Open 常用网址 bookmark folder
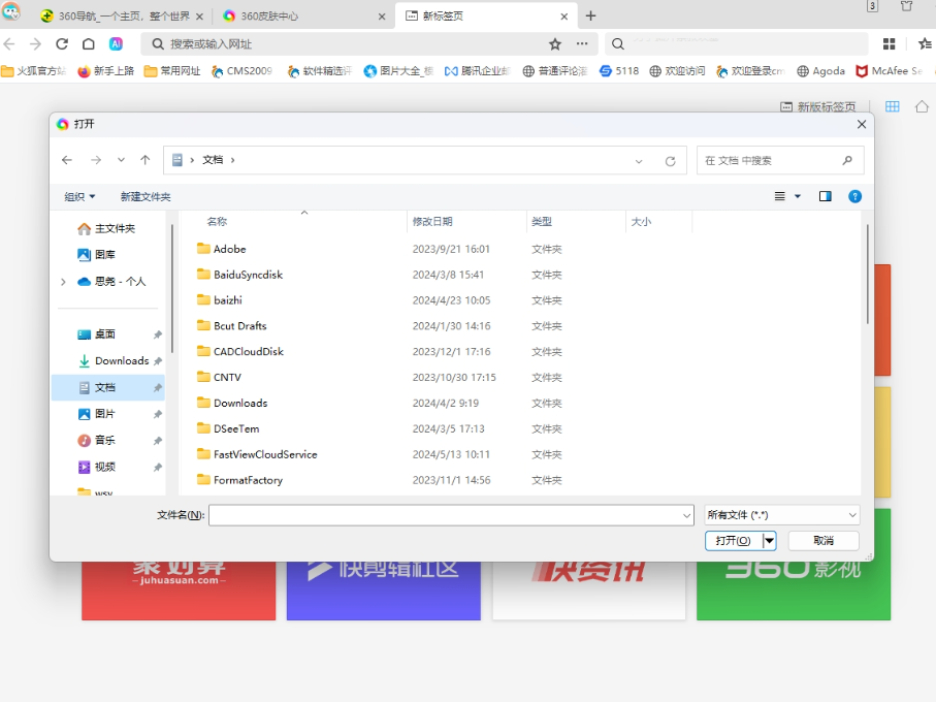This screenshot has height=702, width=936. 173,71
